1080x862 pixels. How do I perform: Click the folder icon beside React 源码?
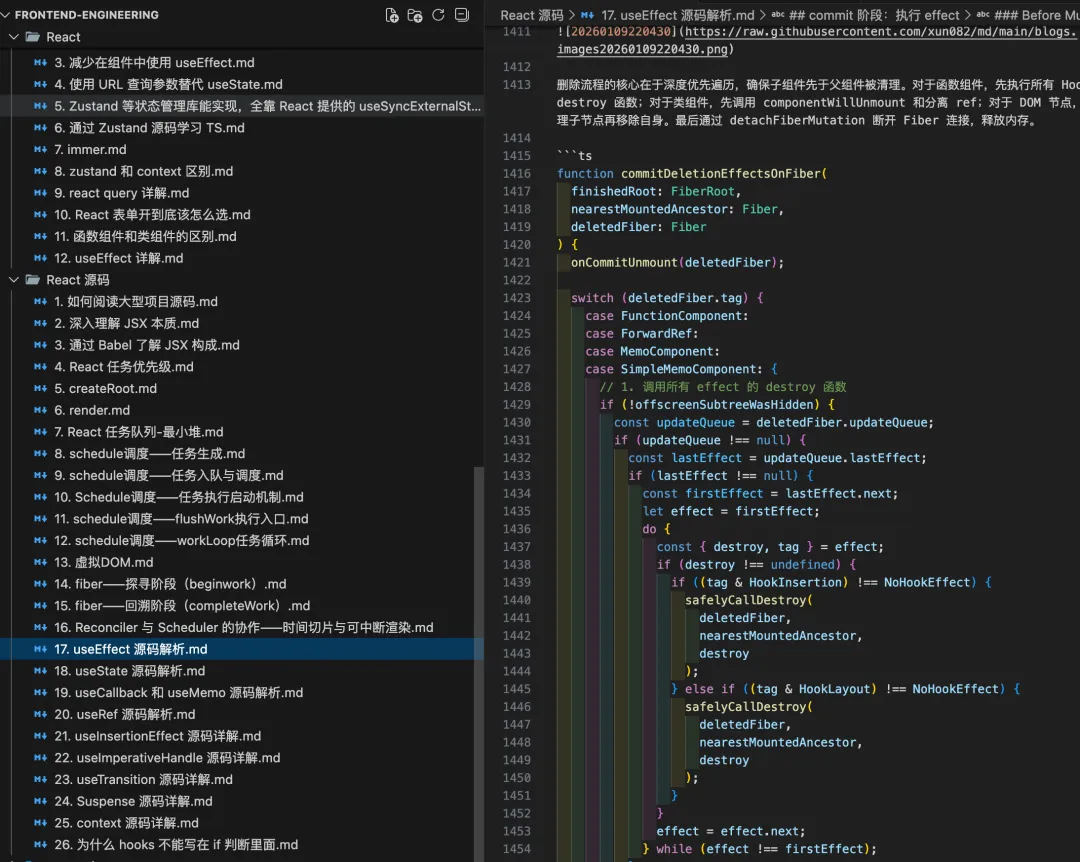[x=32, y=280]
